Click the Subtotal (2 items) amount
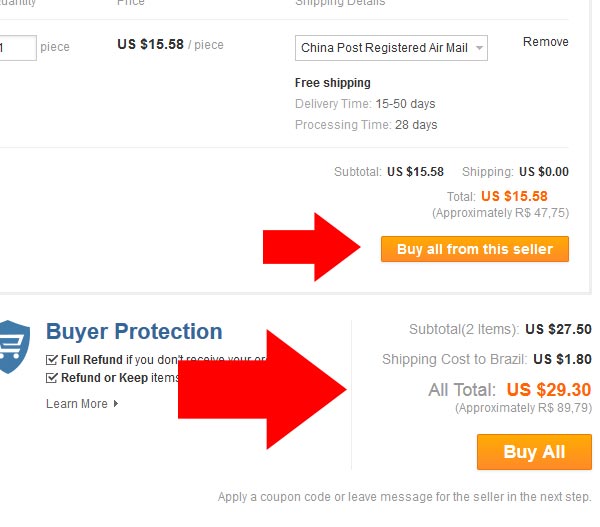Image resolution: width=600 pixels, height=527 pixels. pos(558,329)
